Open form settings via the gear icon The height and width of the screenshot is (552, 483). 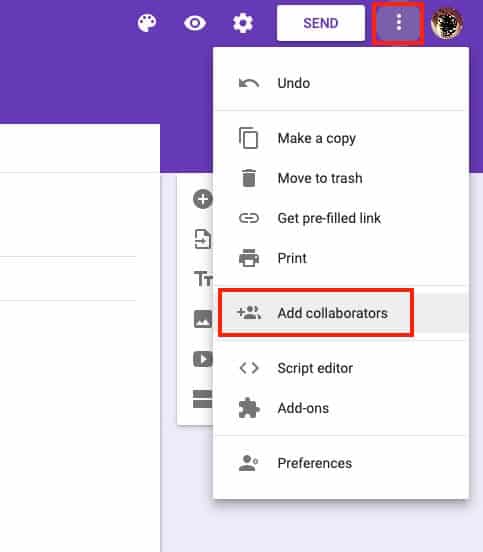click(x=243, y=23)
